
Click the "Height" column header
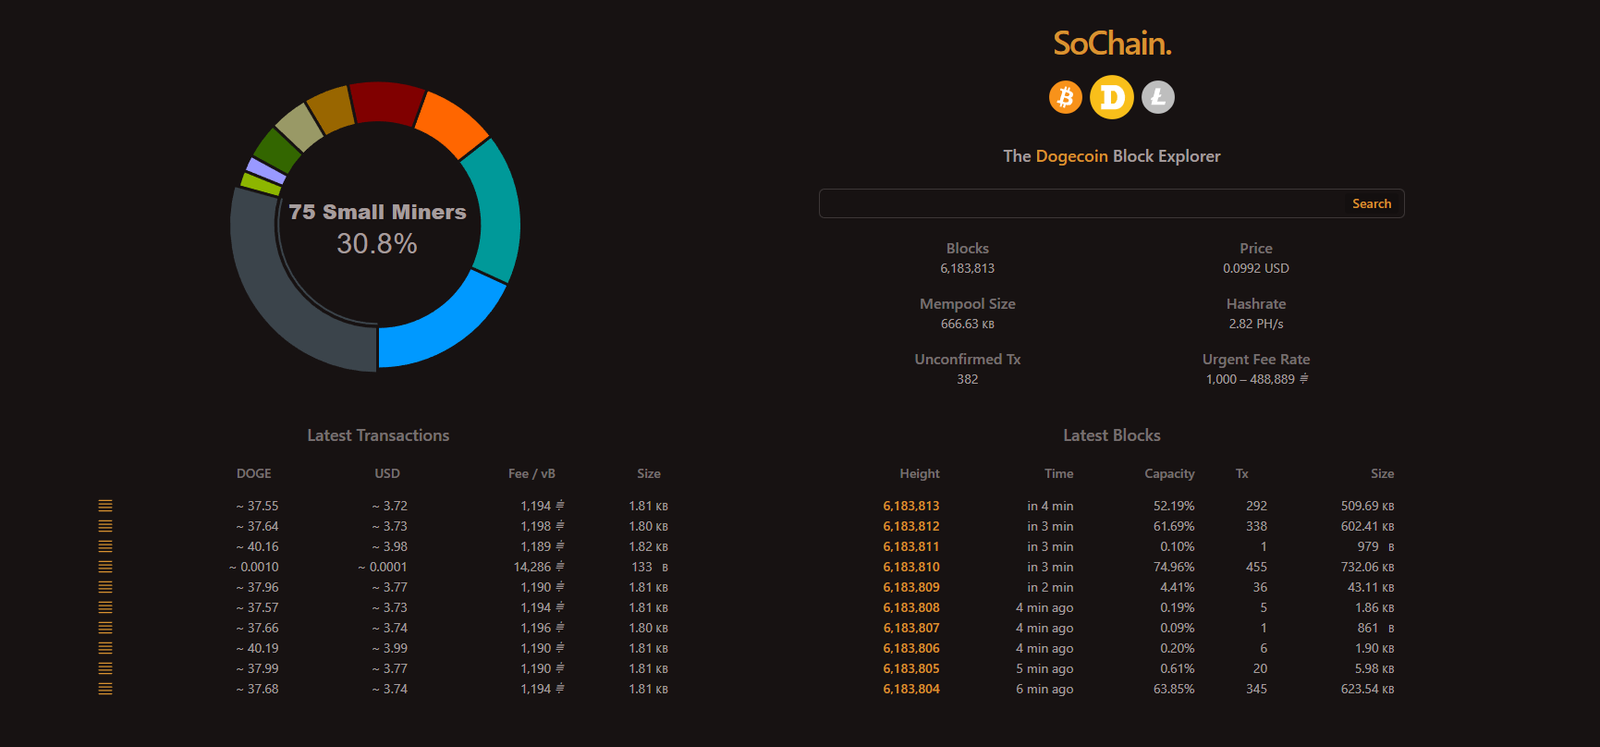click(x=919, y=474)
